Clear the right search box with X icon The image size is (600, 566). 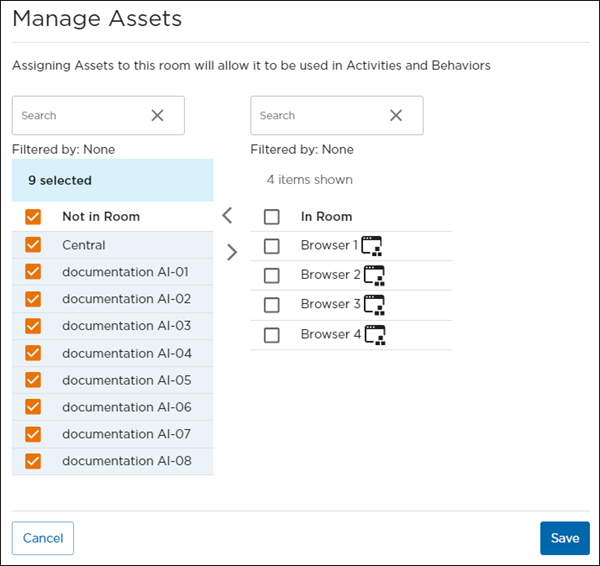pos(396,115)
